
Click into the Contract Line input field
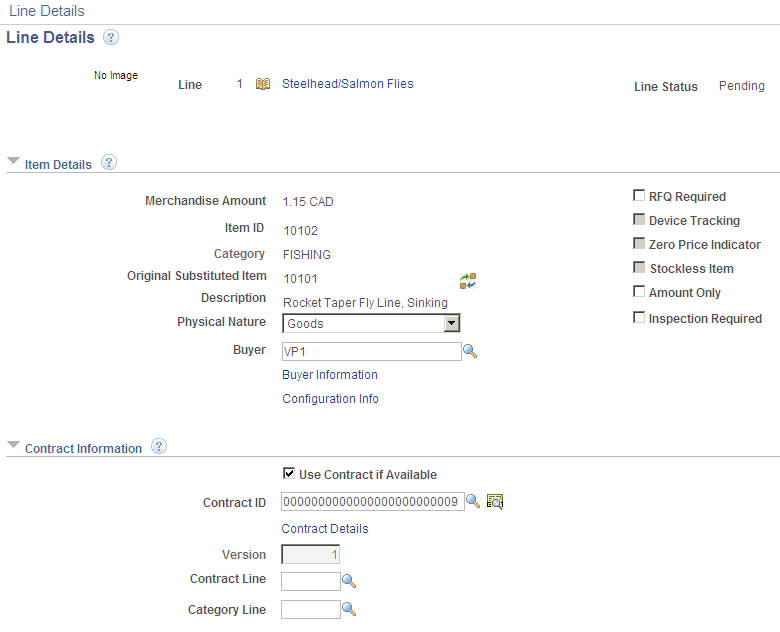pos(311,581)
